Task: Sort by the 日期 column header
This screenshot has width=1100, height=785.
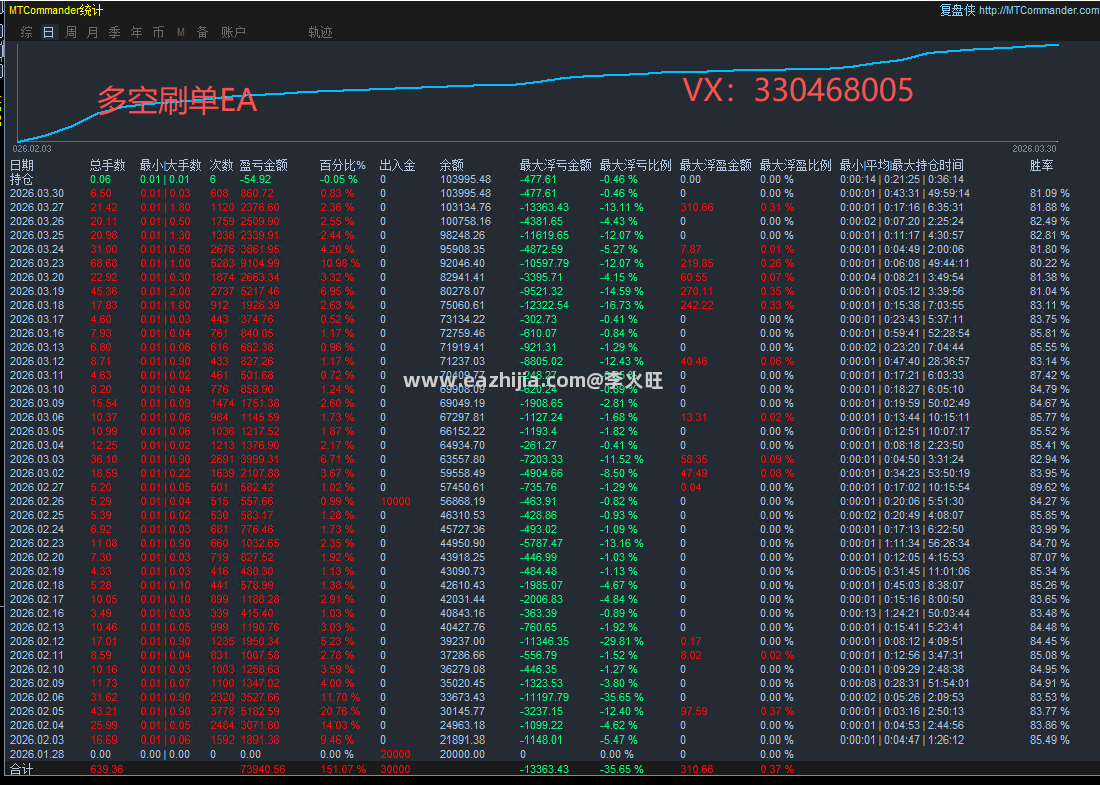Action: click(22, 166)
